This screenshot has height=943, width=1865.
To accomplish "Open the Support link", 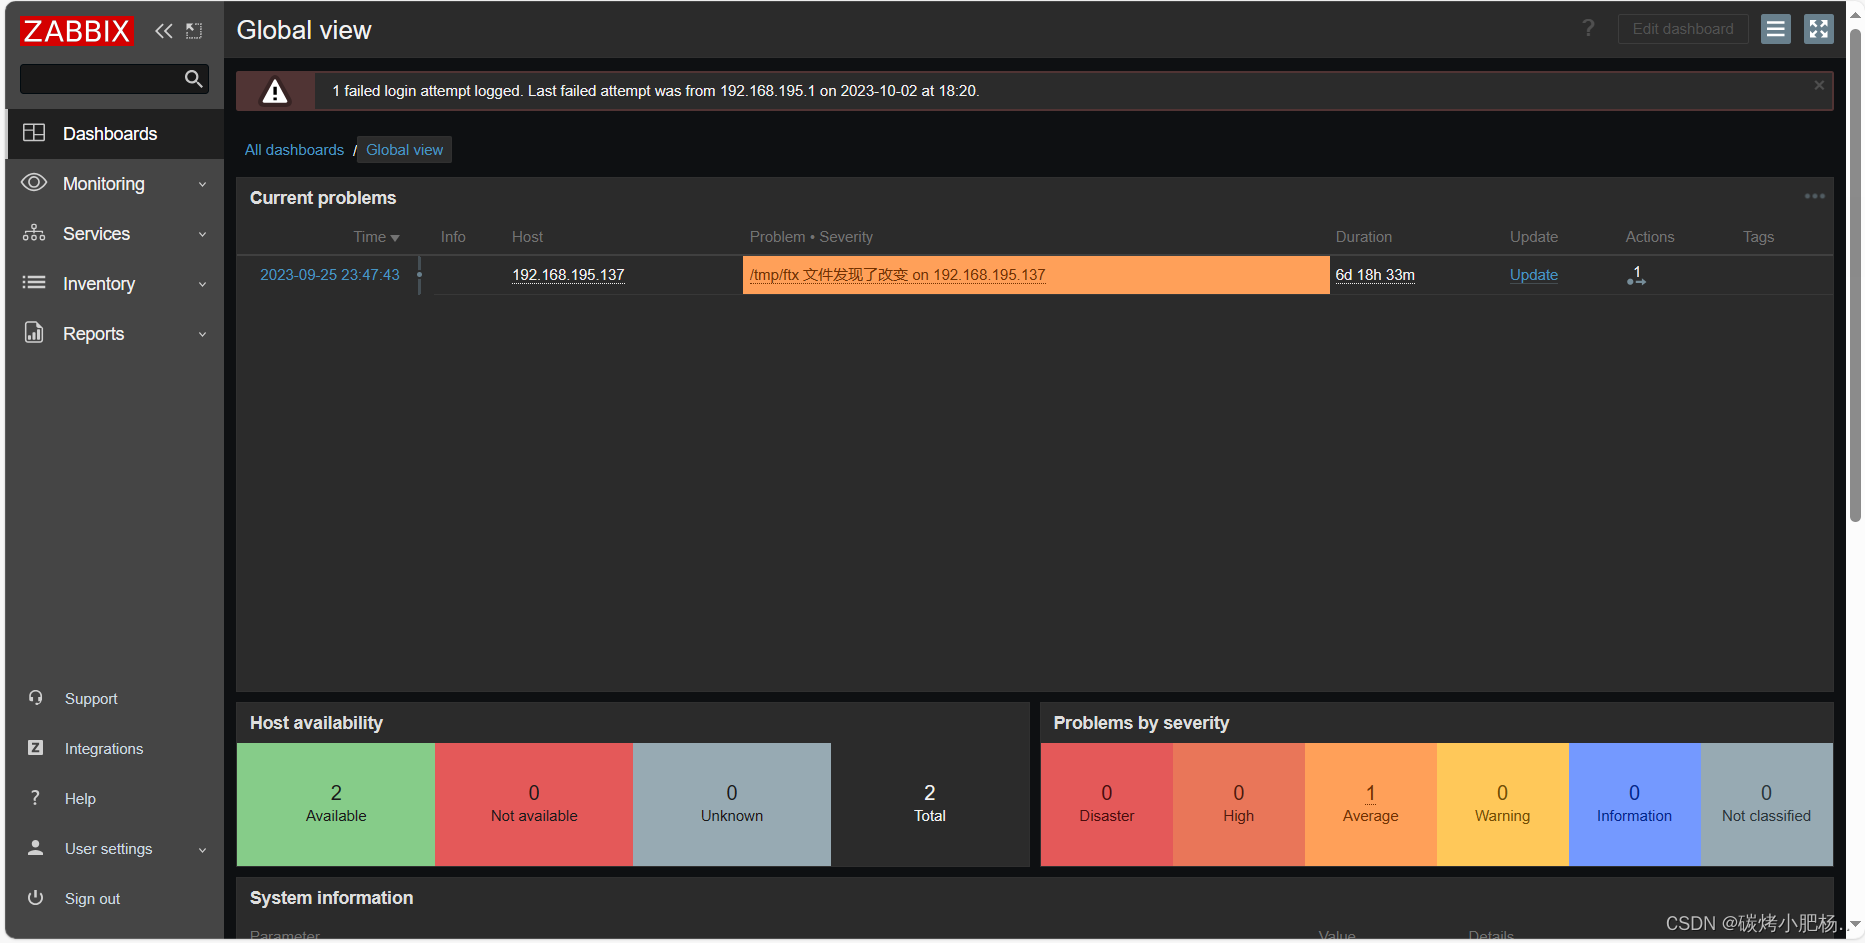I will [x=91, y=699].
